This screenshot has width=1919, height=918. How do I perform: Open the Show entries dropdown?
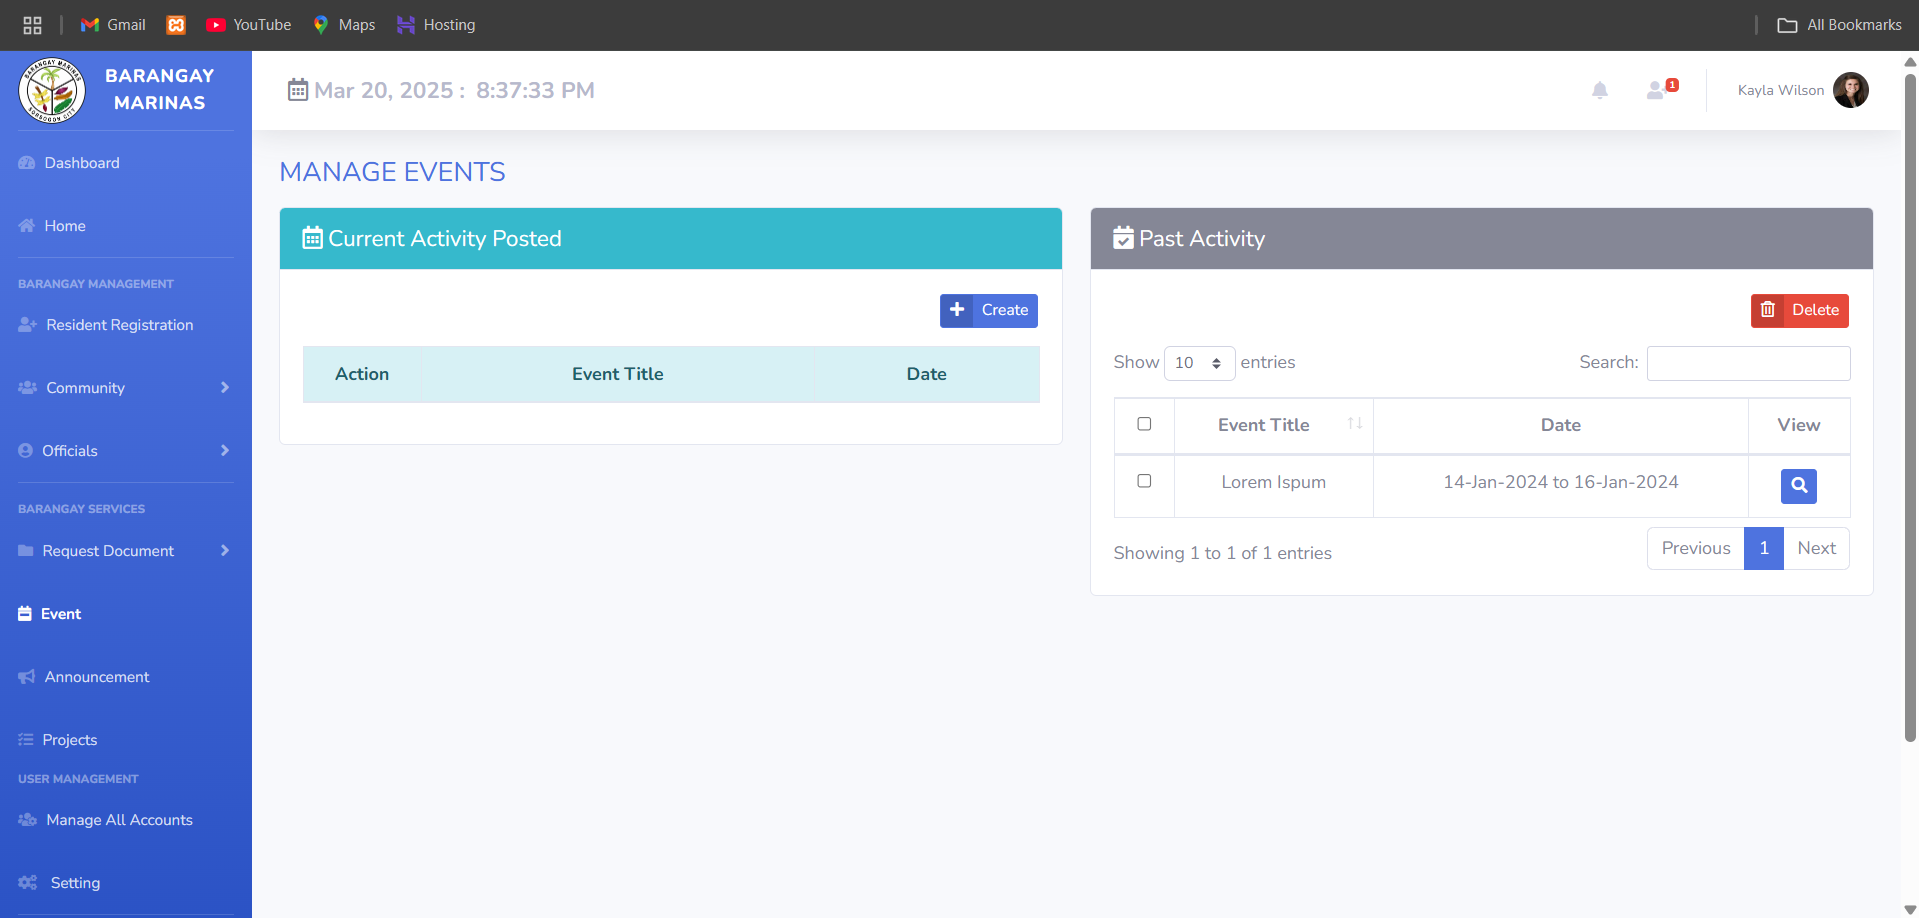(x=1198, y=363)
